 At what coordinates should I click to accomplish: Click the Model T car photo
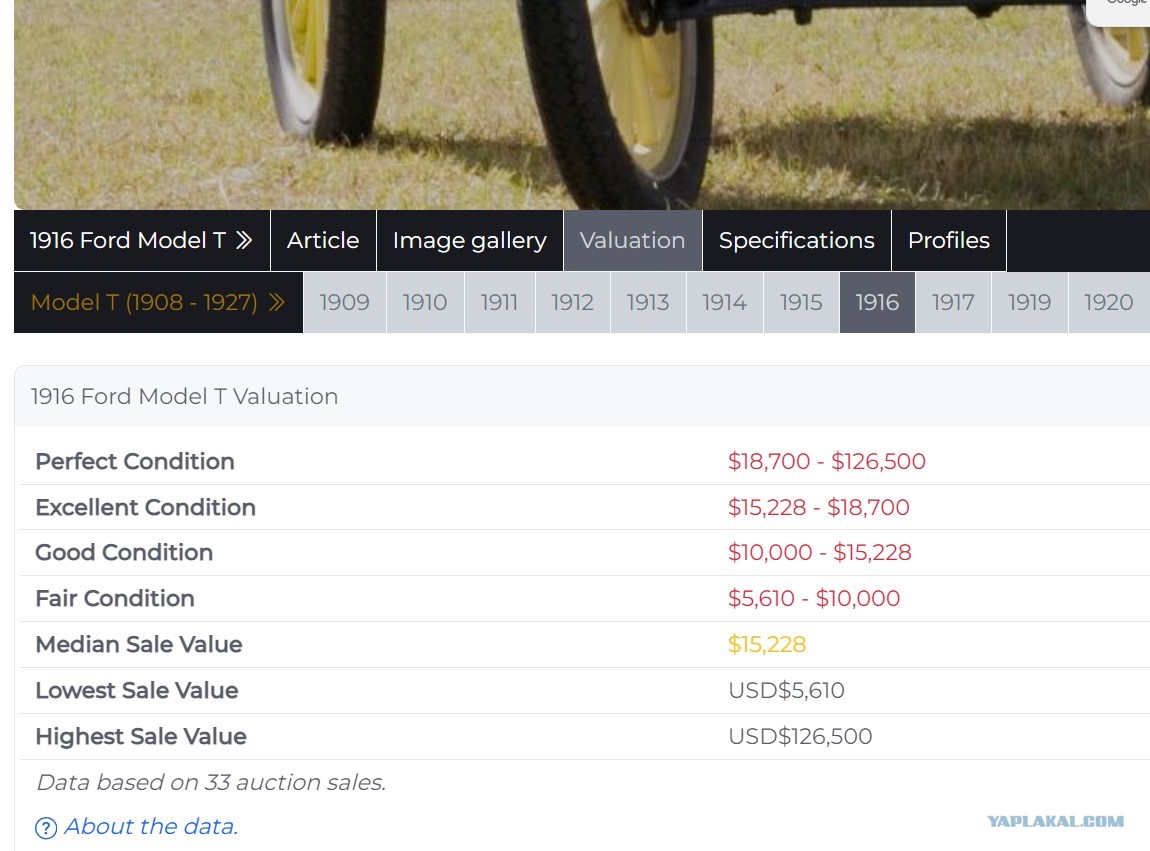582,104
